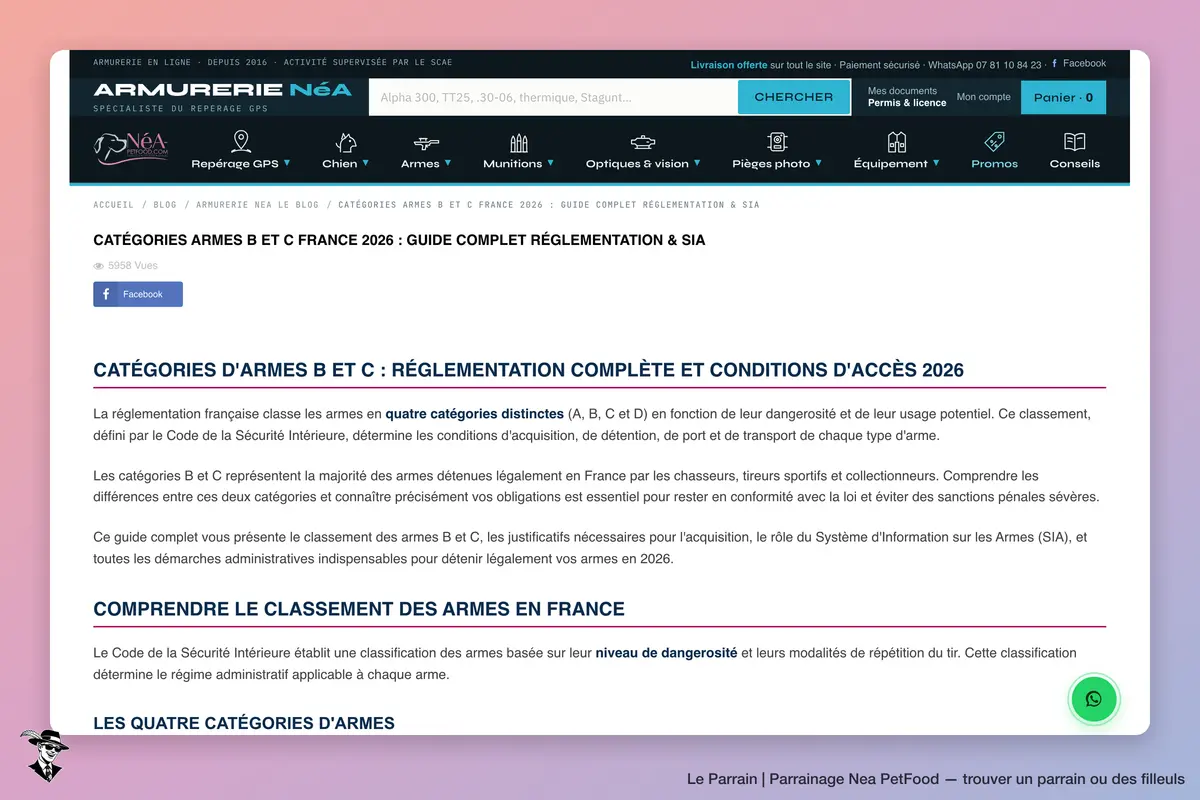The height and width of the screenshot is (800, 1200).
Task: Open the Facebook link in top bar
Action: [x=1079, y=63]
